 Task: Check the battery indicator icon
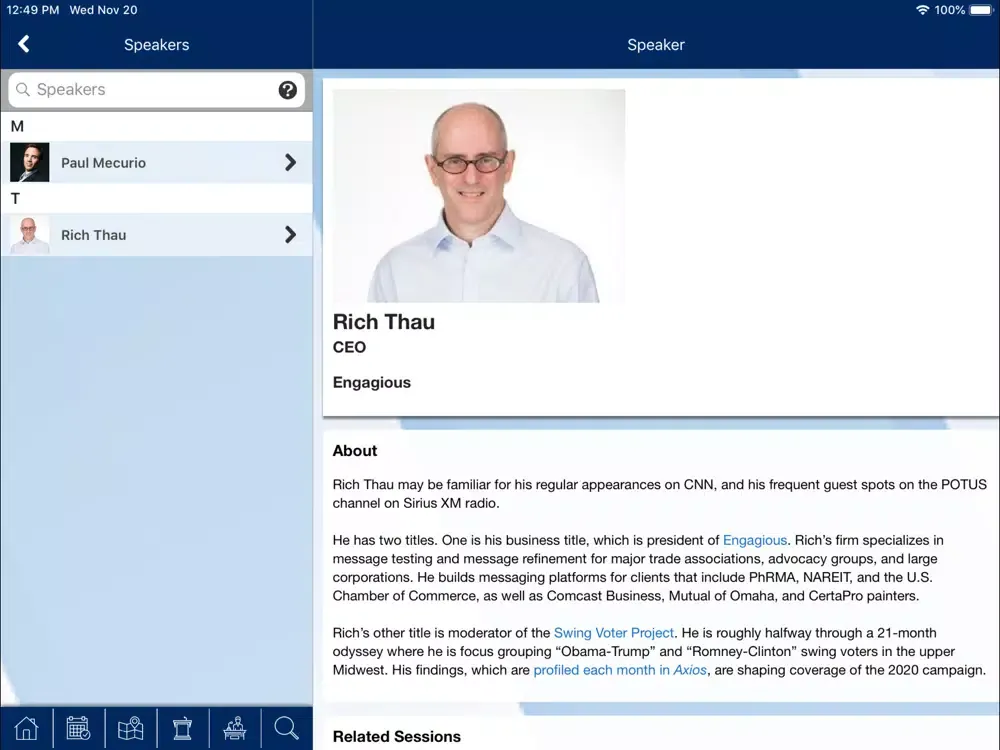pos(981,10)
